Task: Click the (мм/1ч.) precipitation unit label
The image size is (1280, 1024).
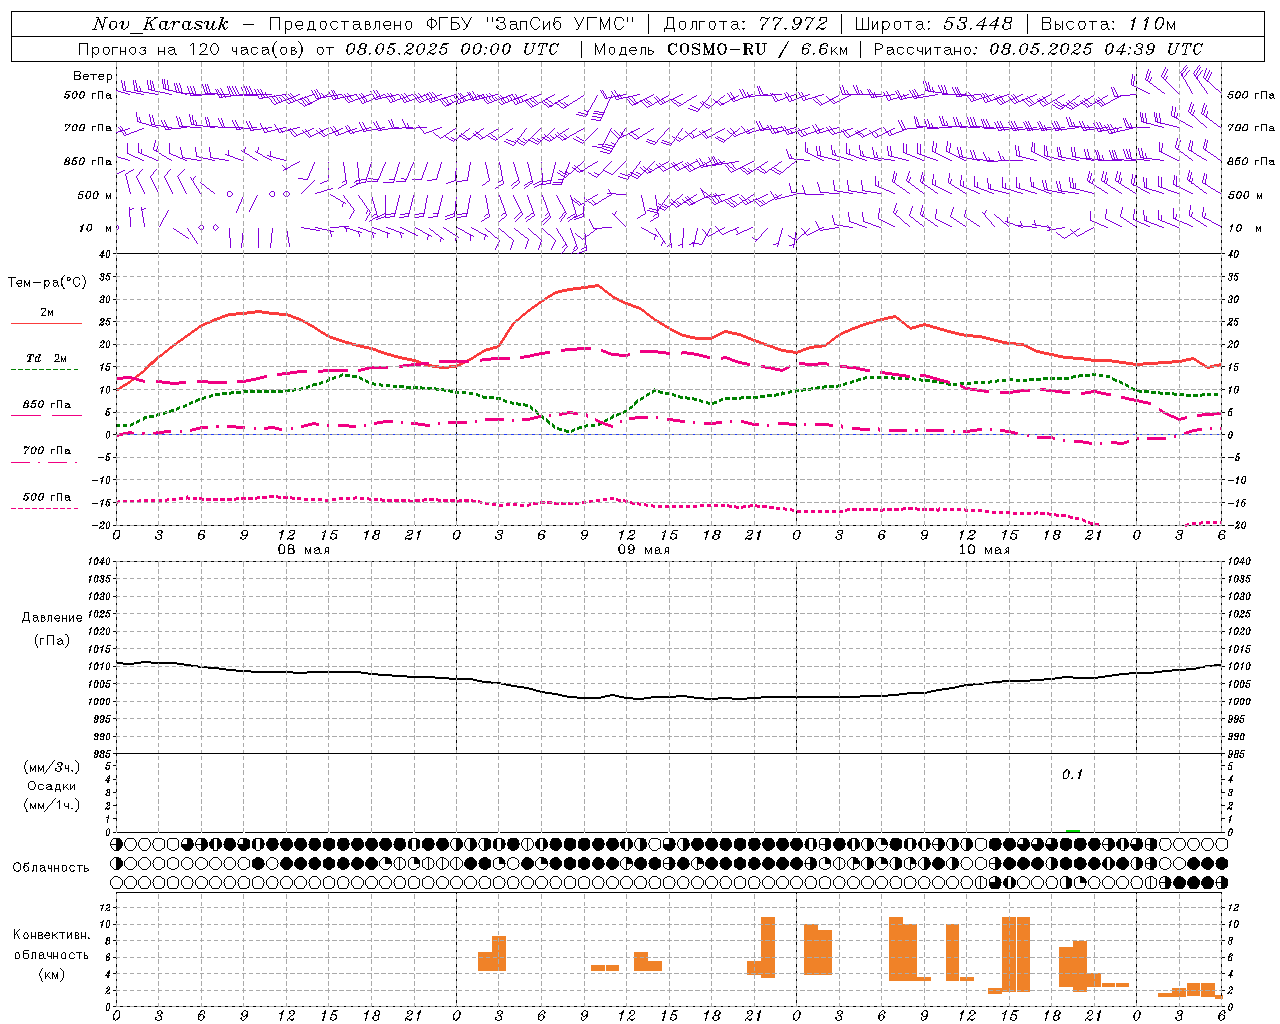Action: [51, 806]
